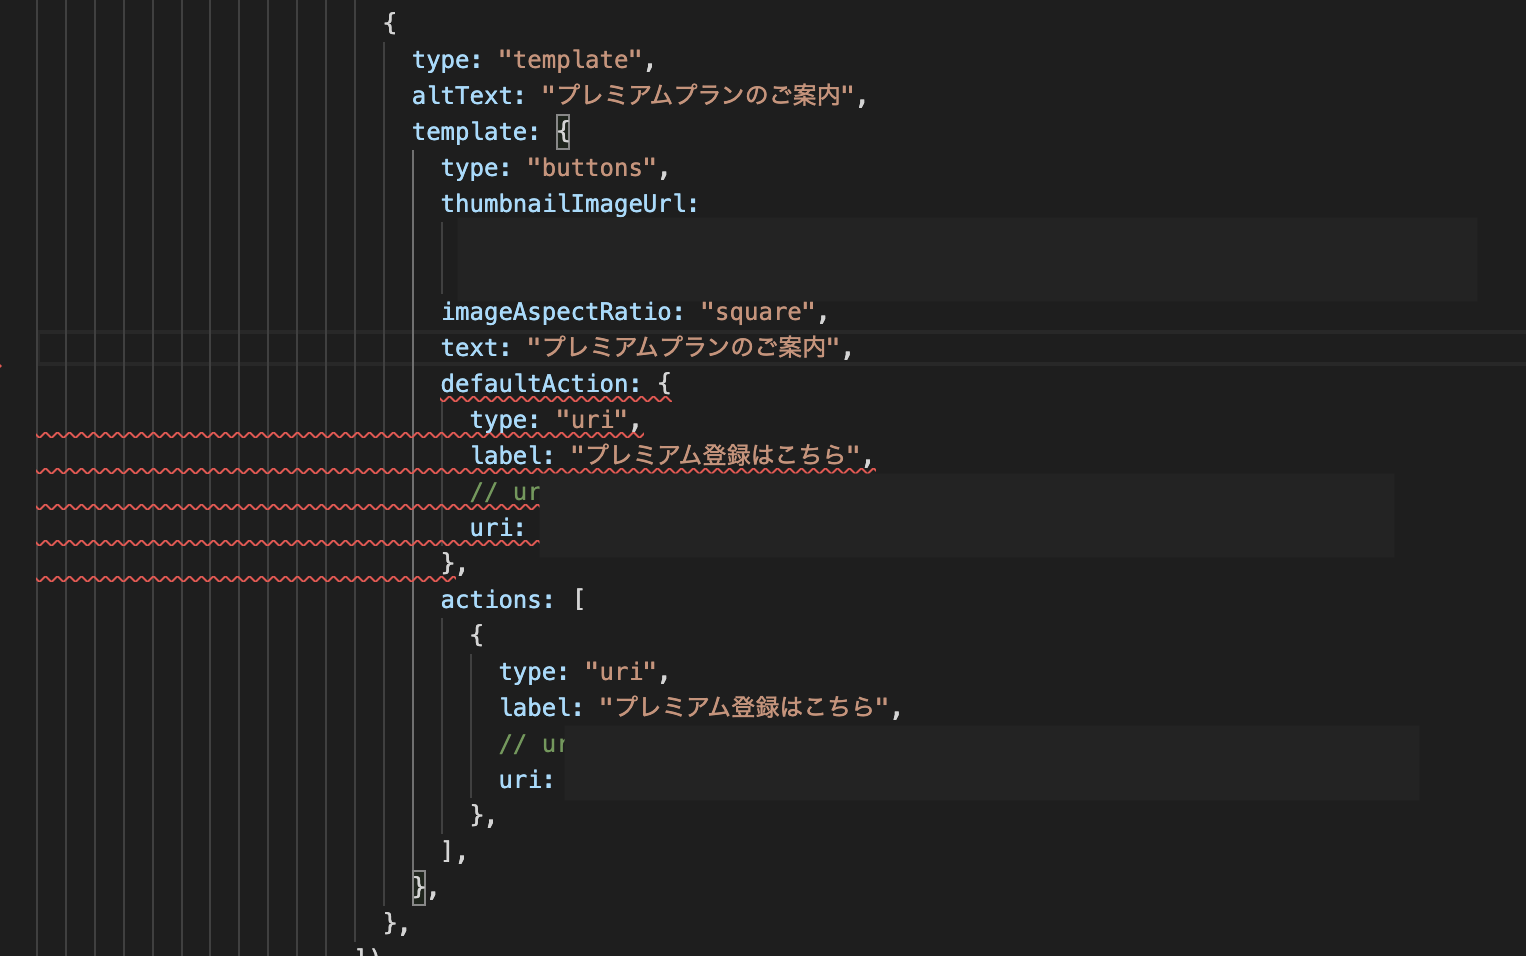Click the uri: key inside defaultAction

pos(497,527)
